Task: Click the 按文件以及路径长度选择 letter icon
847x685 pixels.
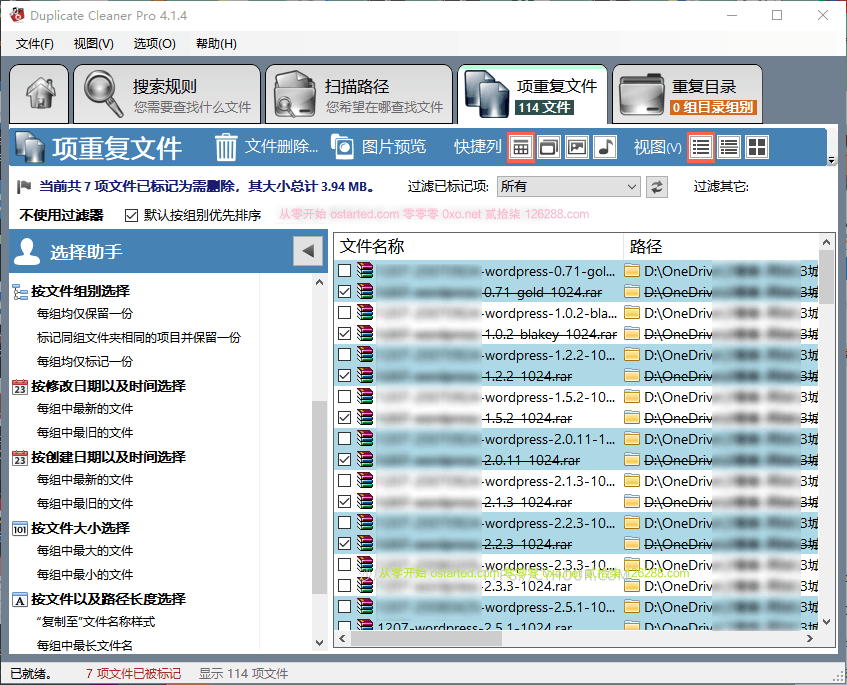Action: point(20,600)
